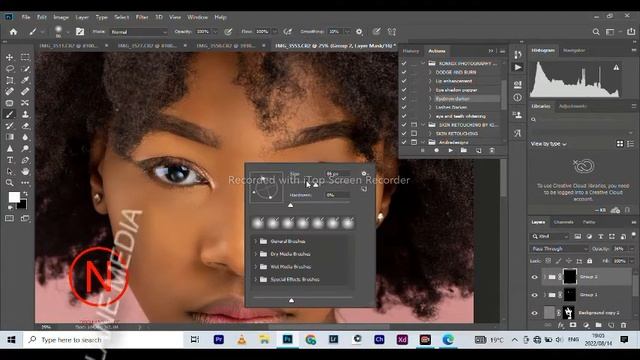
Task: Toggle the Lashes Darken action checkmark
Action: coord(404,107)
